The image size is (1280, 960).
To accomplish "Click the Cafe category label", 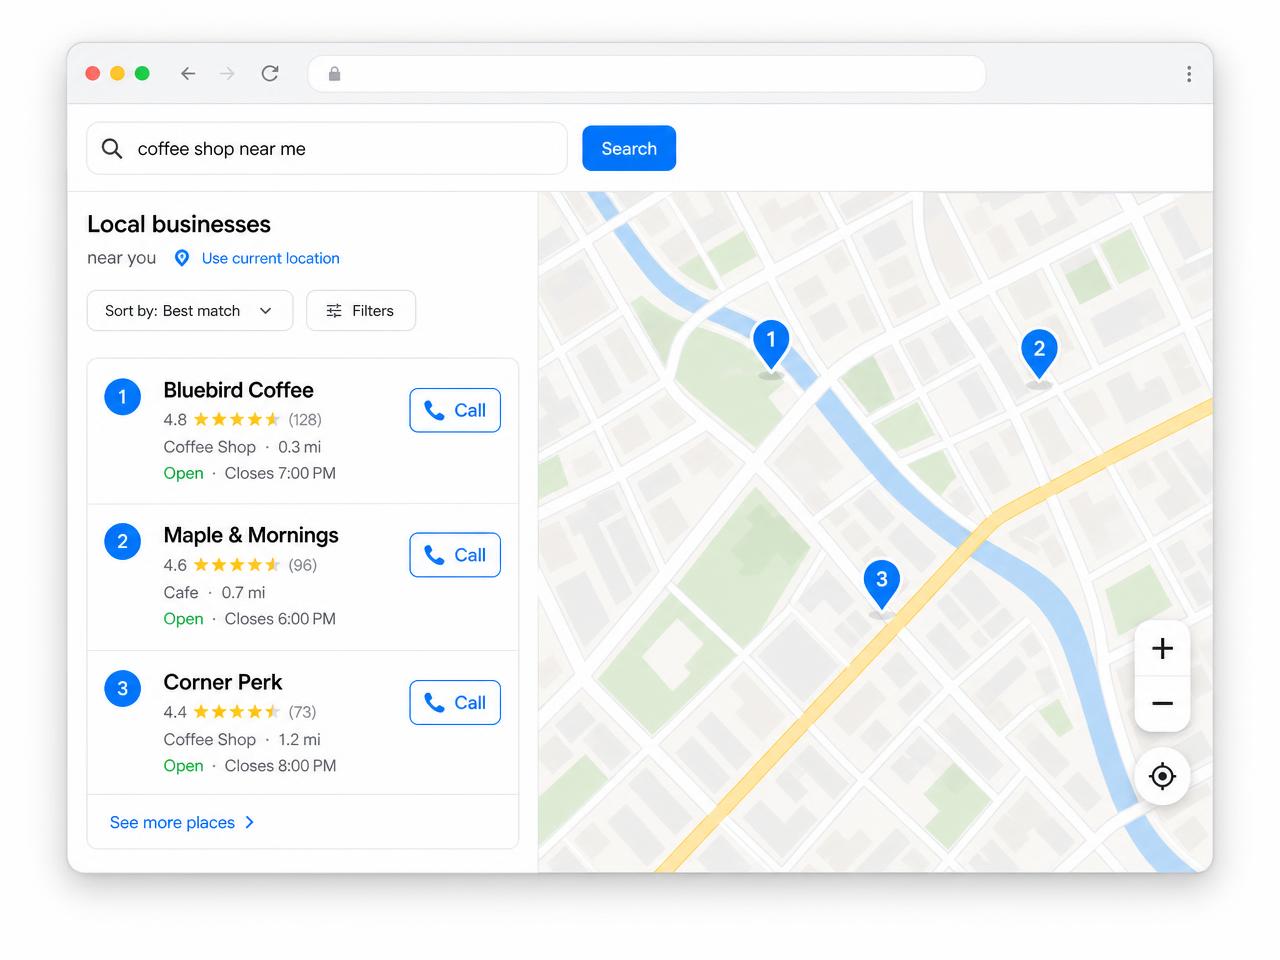I will point(181,593).
